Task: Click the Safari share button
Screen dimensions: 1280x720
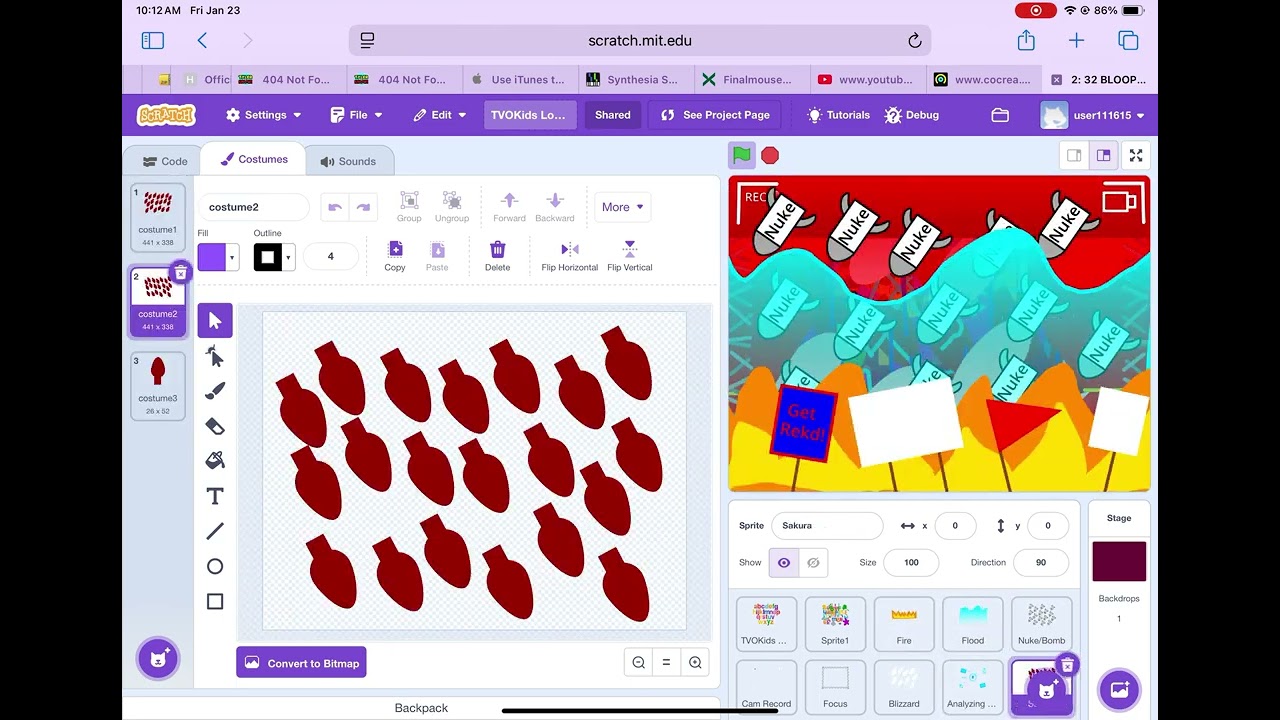Action: coord(1026,40)
